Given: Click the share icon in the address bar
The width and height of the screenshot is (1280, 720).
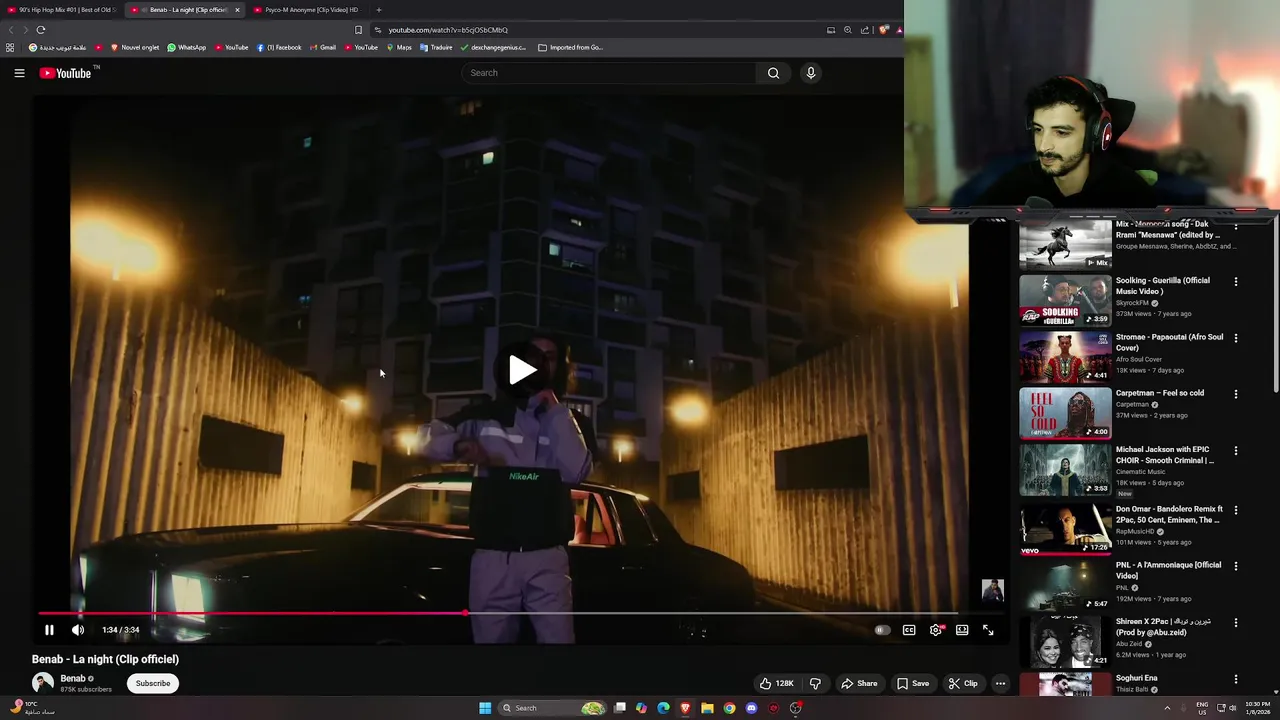Looking at the screenshot, I should pyautogui.click(x=865, y=30).
